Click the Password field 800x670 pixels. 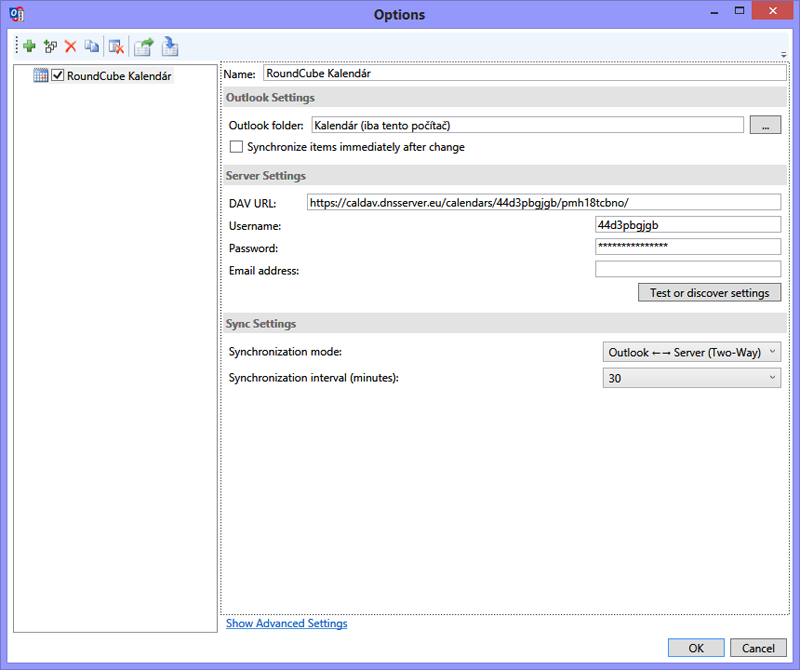click(688, 246)
